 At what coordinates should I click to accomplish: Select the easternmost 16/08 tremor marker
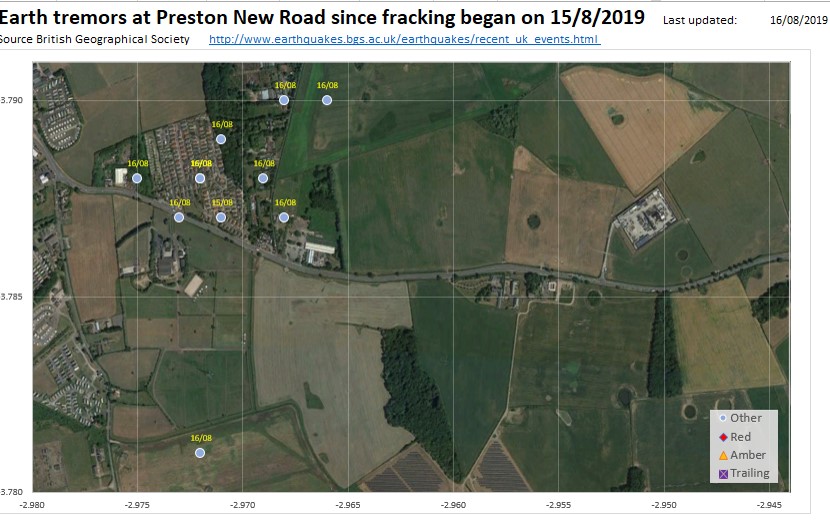coord(327,100)
